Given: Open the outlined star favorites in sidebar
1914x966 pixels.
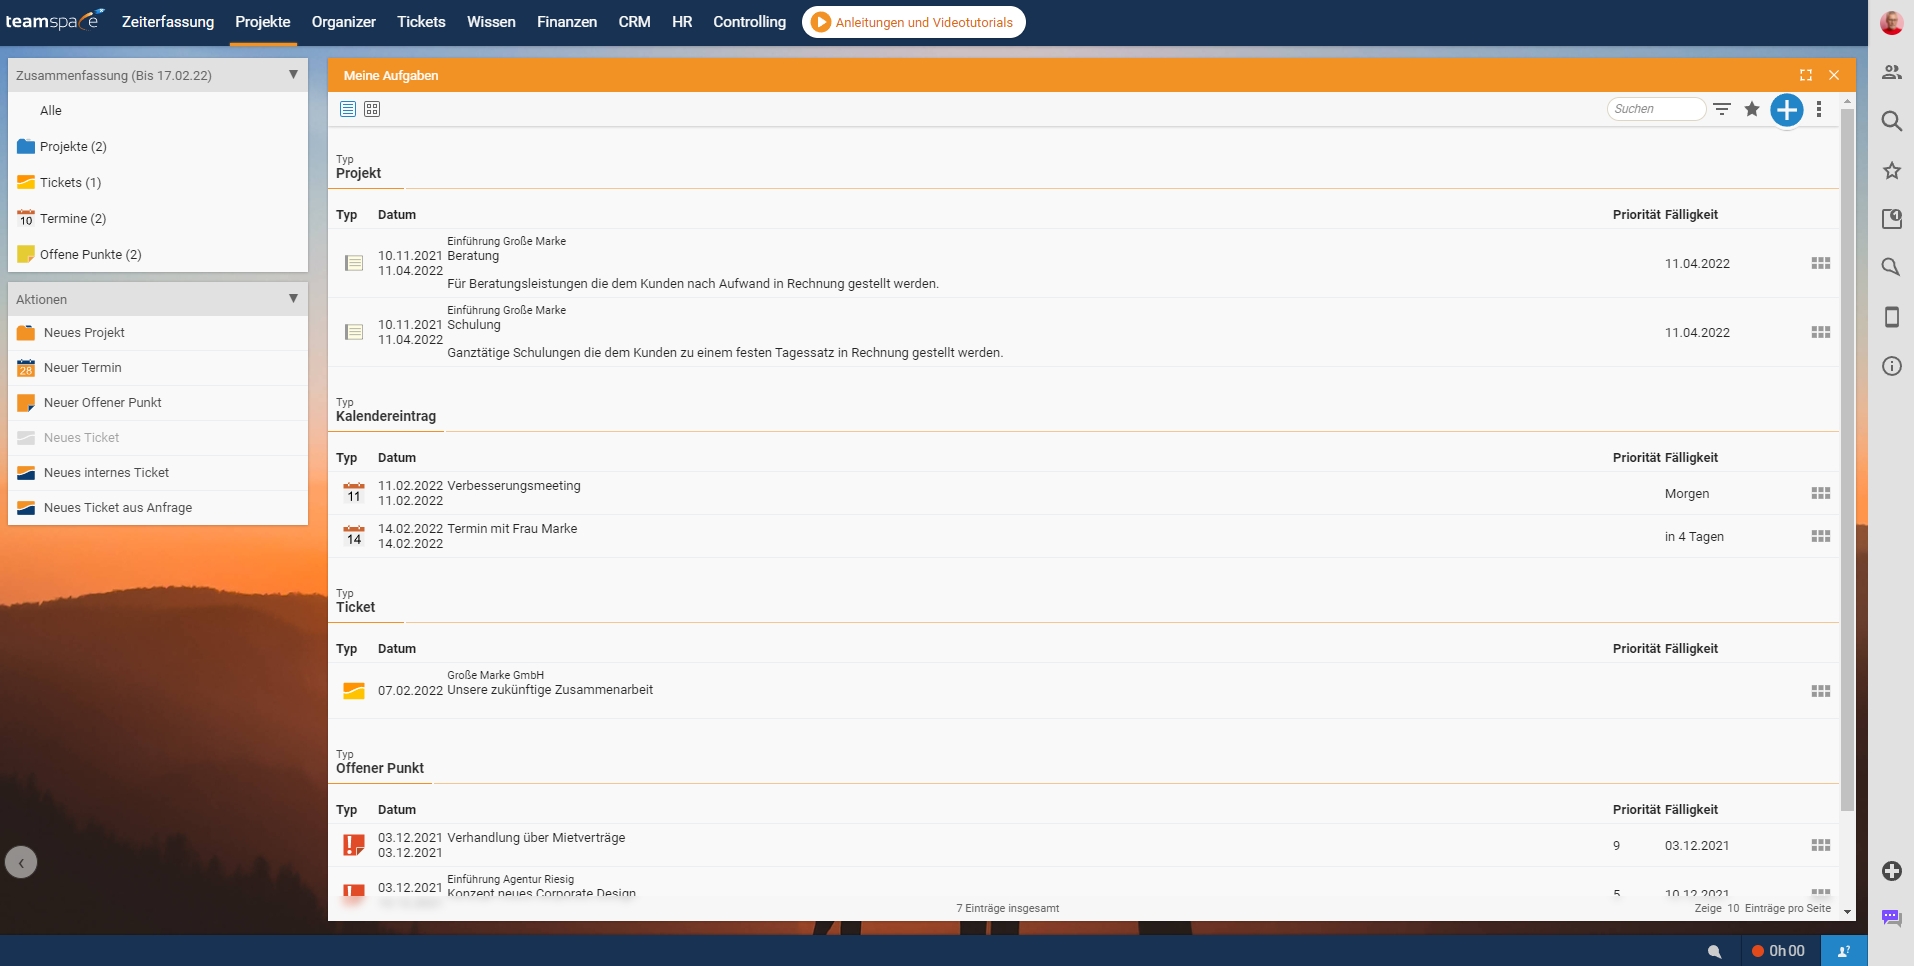Looking at the screenshot, I should coord(1891,170).
